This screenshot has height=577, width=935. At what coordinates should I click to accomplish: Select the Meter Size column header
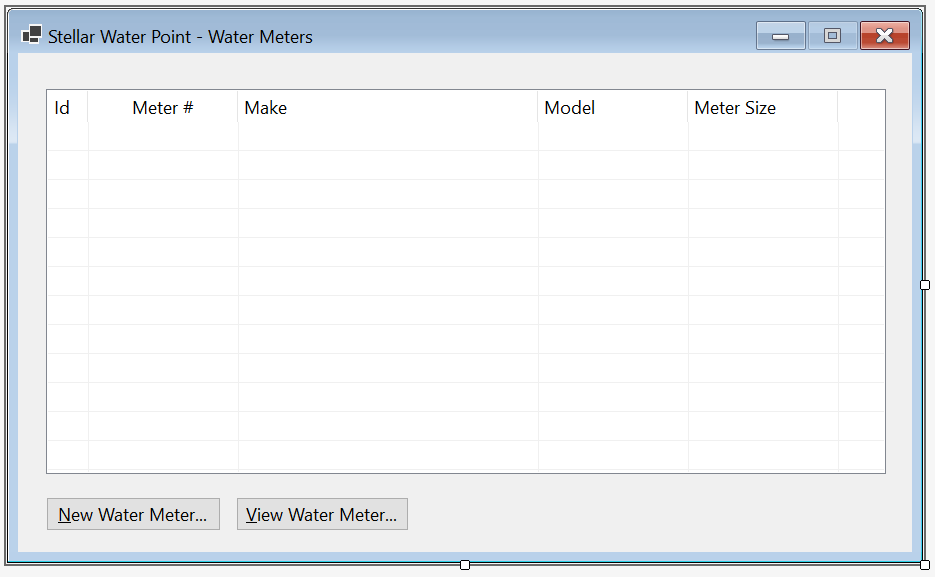763,107
